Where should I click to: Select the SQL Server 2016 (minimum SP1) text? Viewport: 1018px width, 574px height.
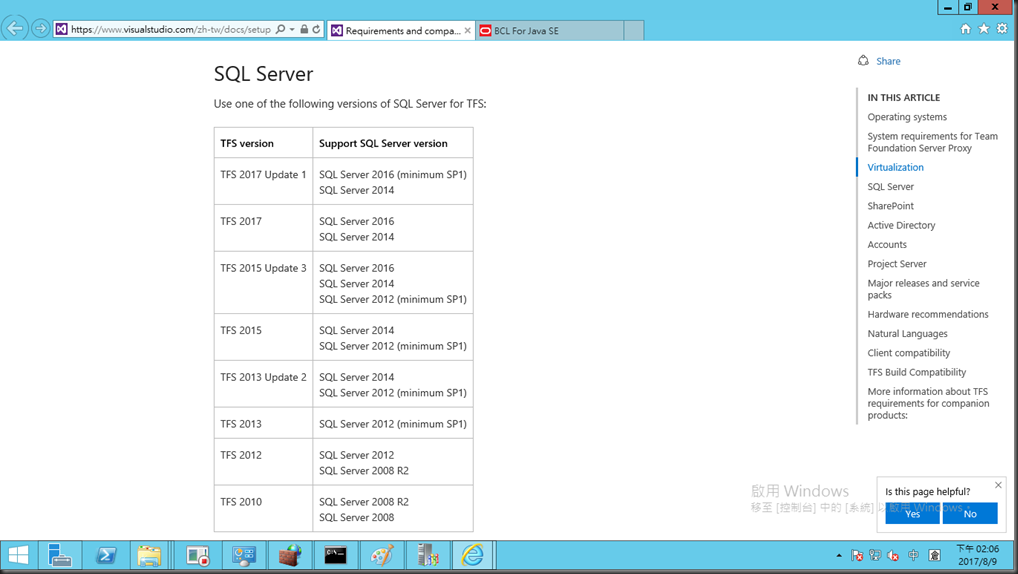pos(393,175)
